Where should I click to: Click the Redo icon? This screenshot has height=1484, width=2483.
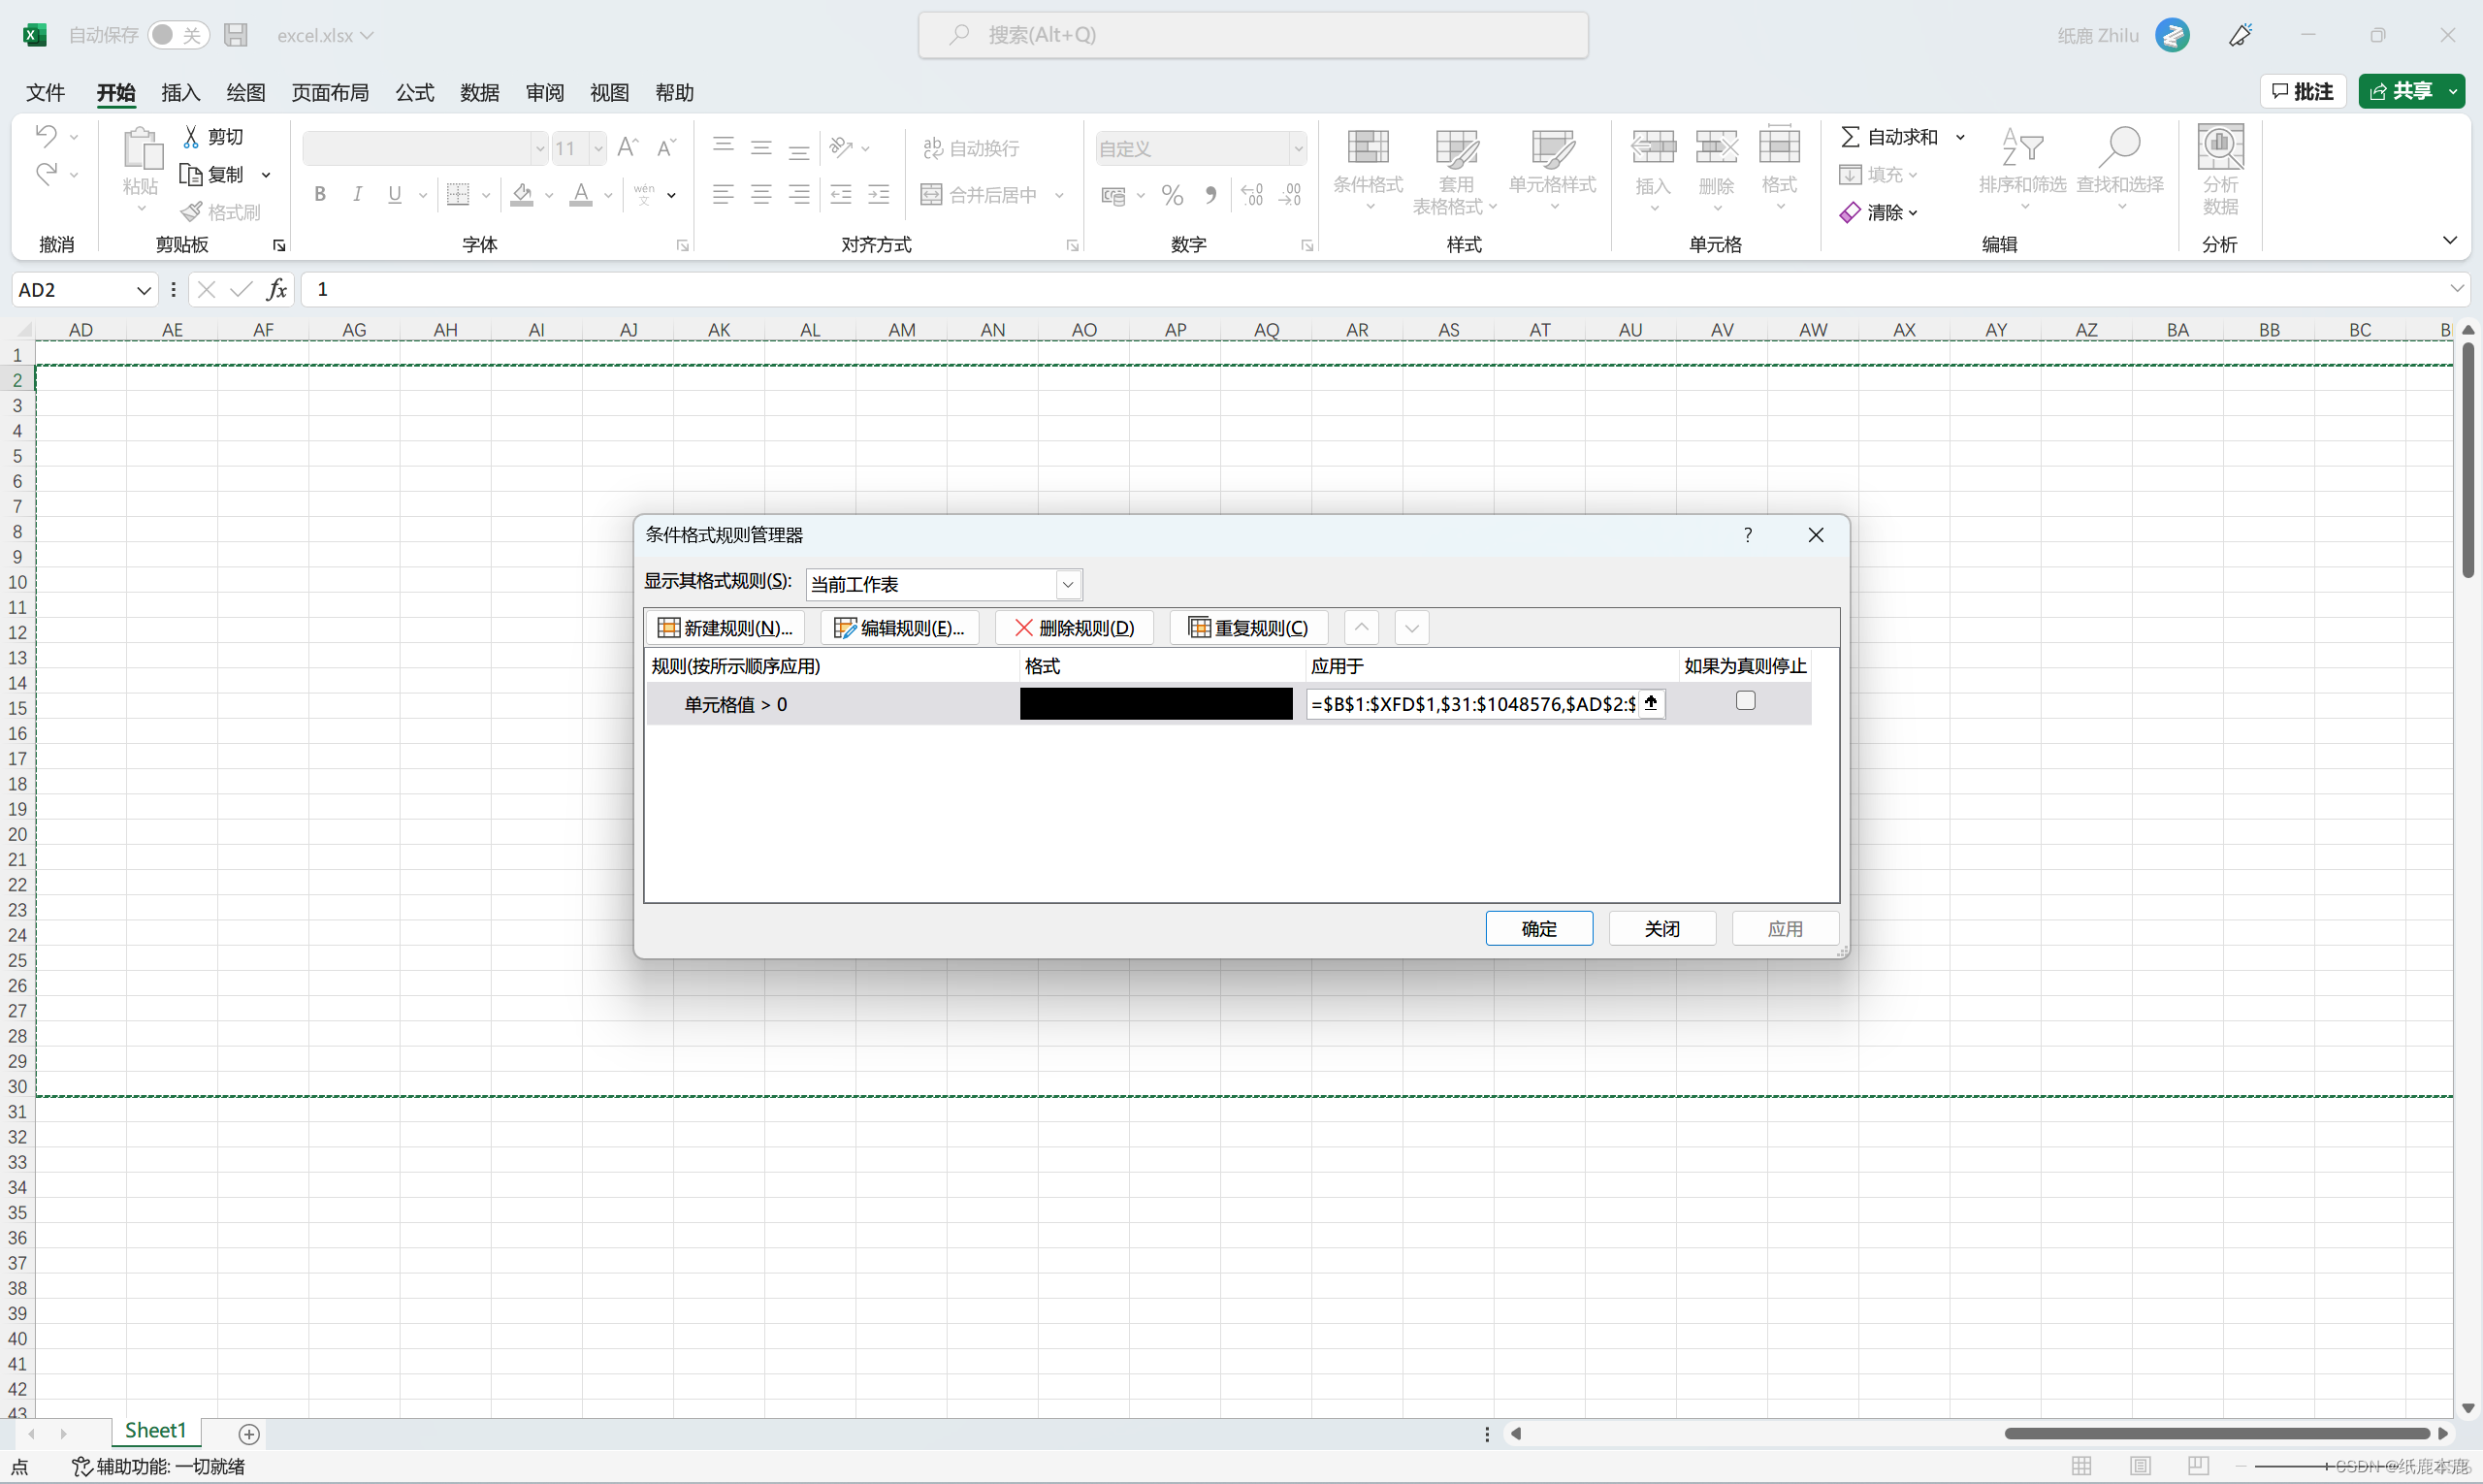46,174
